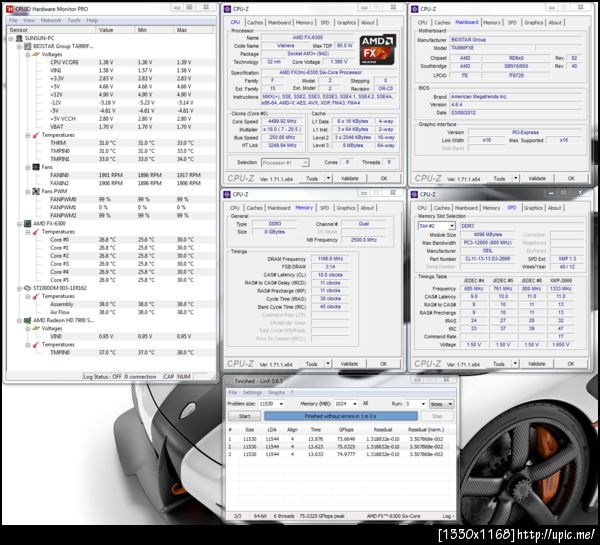This screenshot has width=600, height=545.
Task: Switch to Caches tab in CPU-Z processor window
Action: [x=254, y=23]
